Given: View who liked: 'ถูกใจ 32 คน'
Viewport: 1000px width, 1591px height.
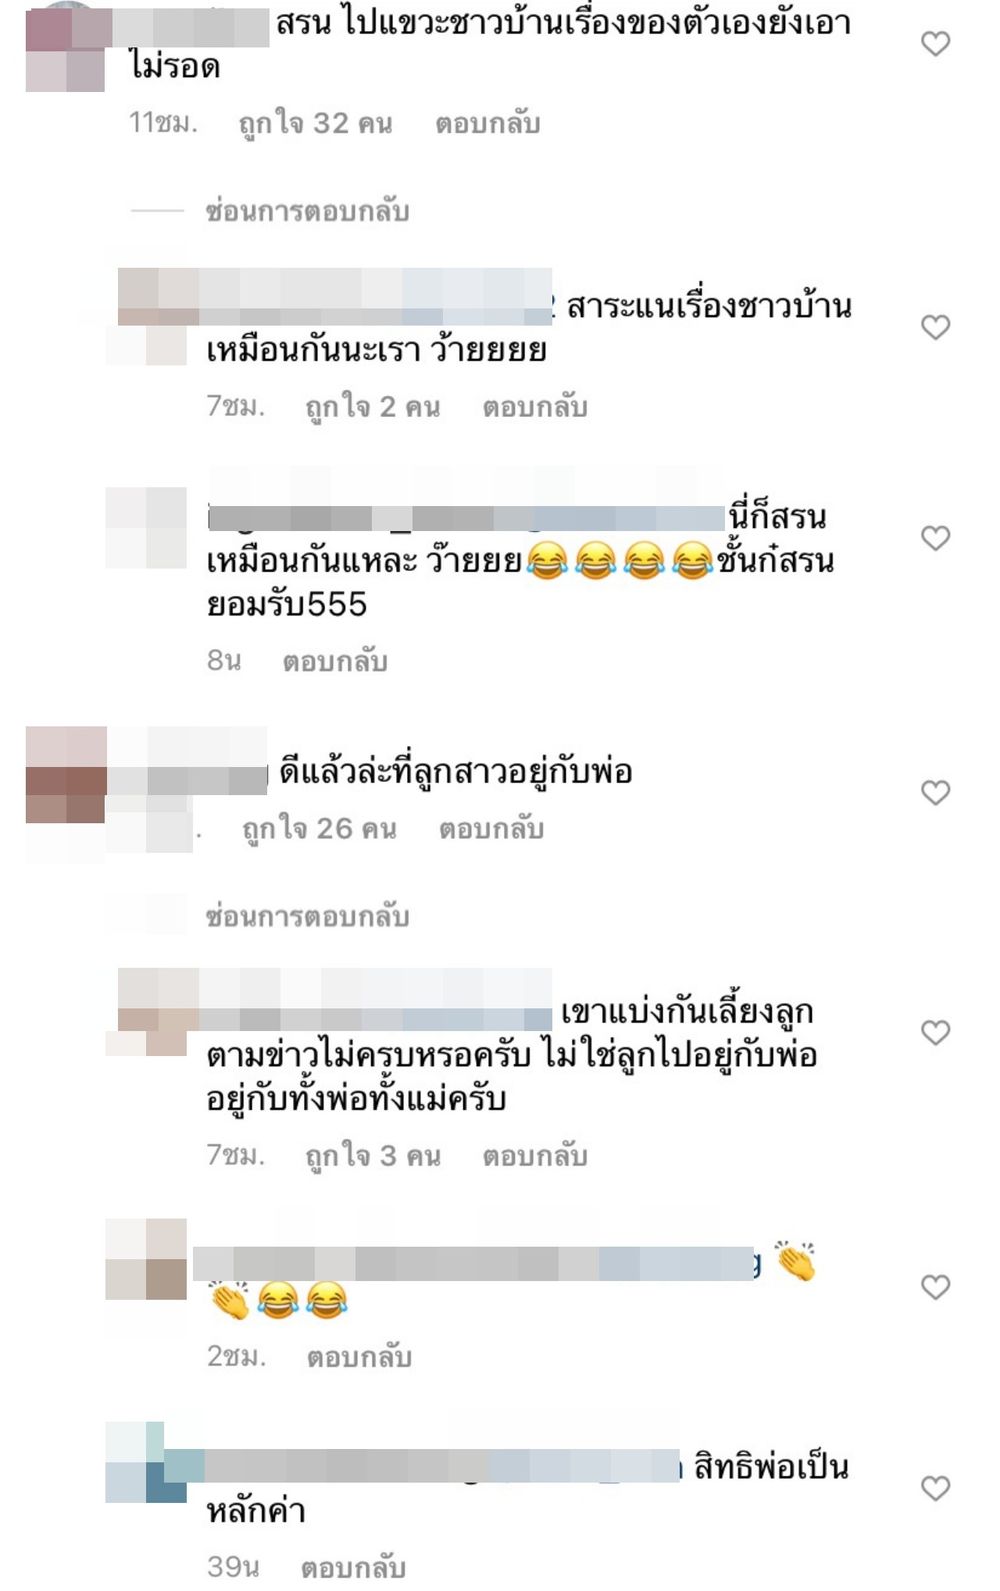Looking at the screenshot, I should 315,123.
